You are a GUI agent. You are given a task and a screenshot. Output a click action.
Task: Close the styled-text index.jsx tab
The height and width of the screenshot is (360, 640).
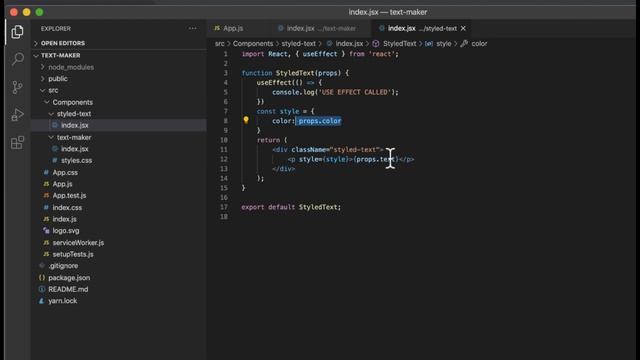[463, 28]
